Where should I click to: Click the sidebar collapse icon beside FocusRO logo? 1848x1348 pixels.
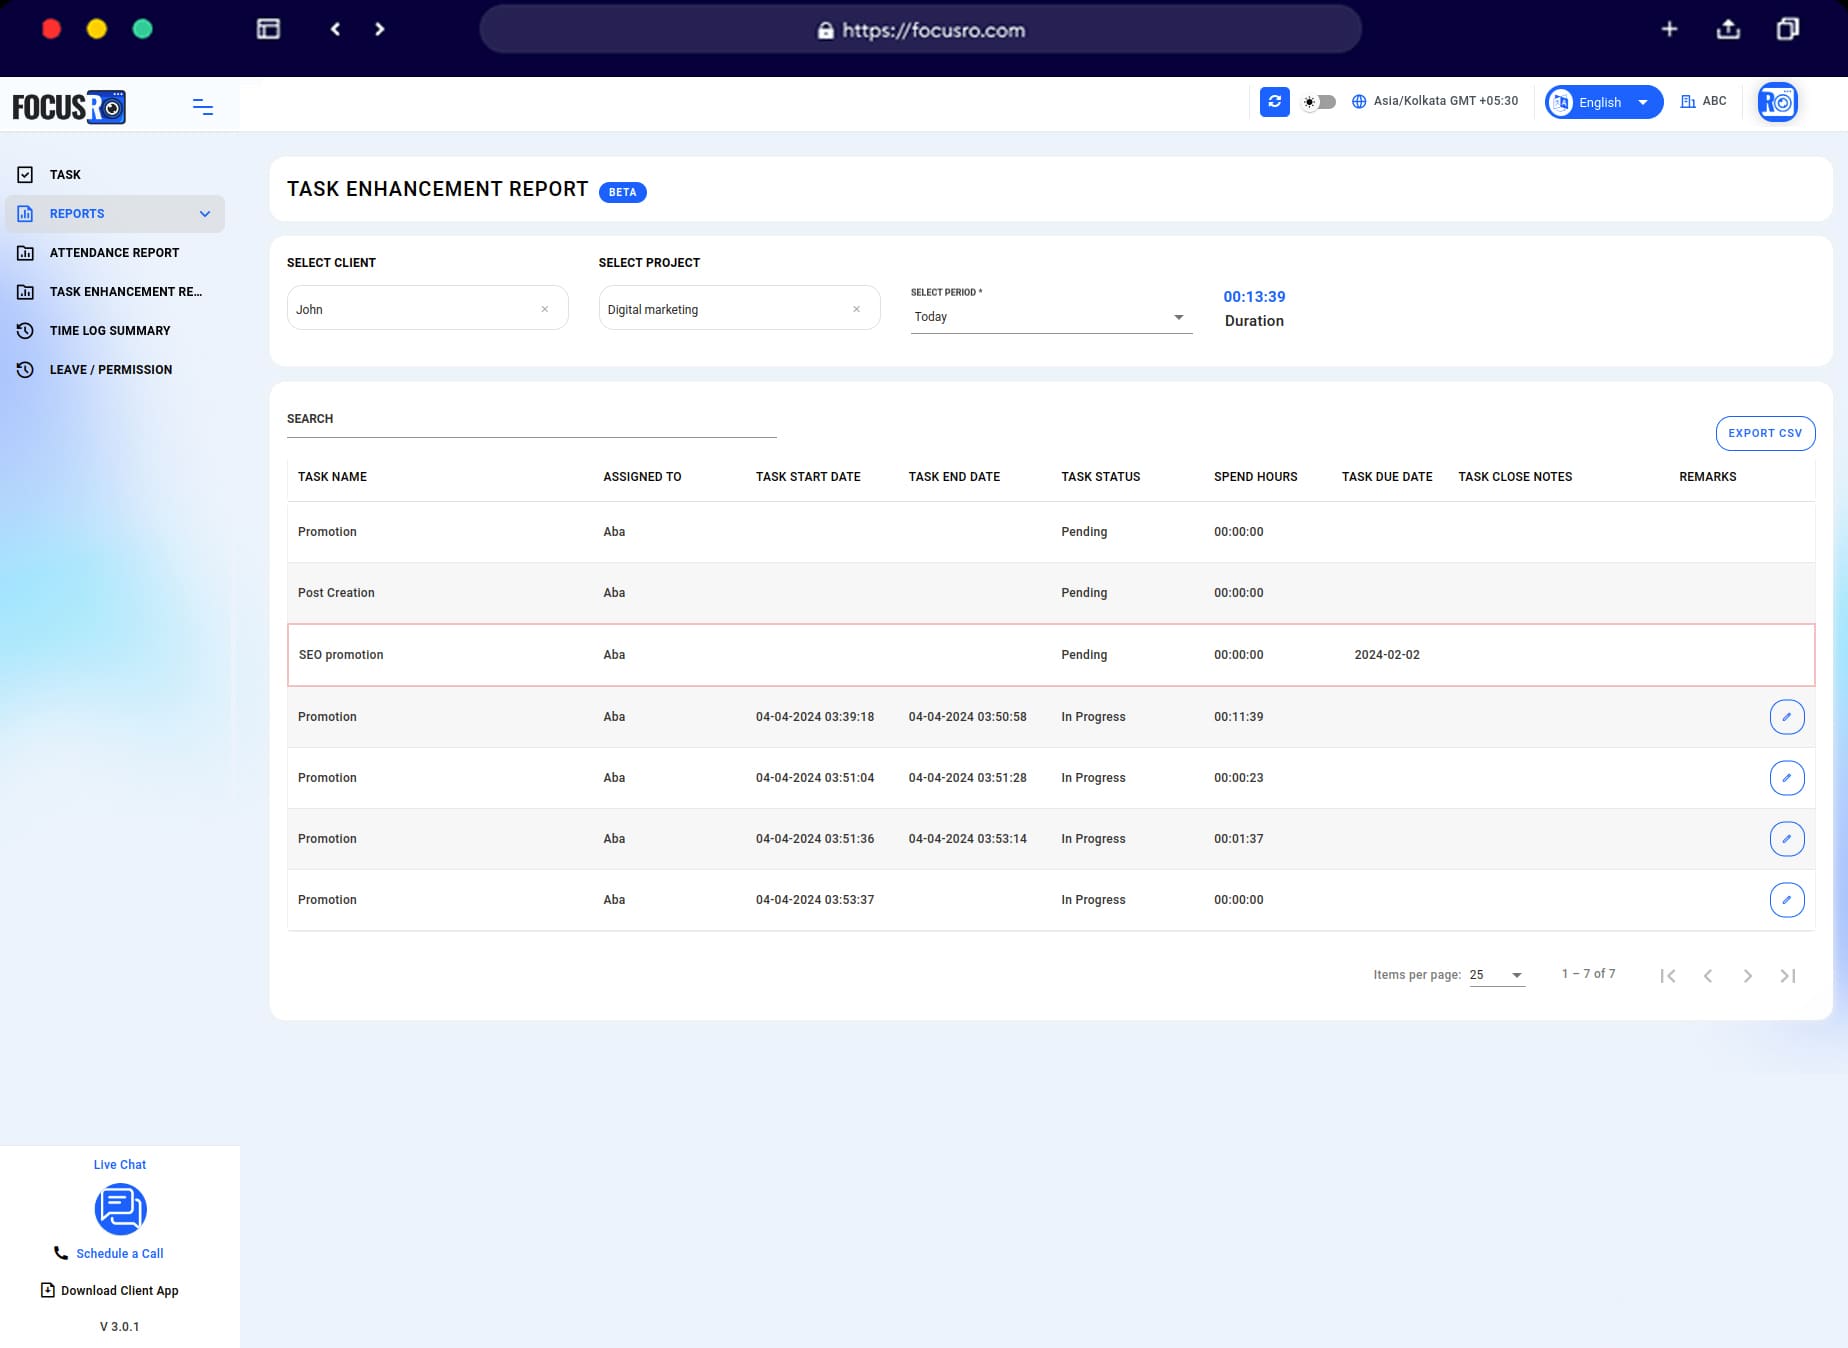coord(203,107)
